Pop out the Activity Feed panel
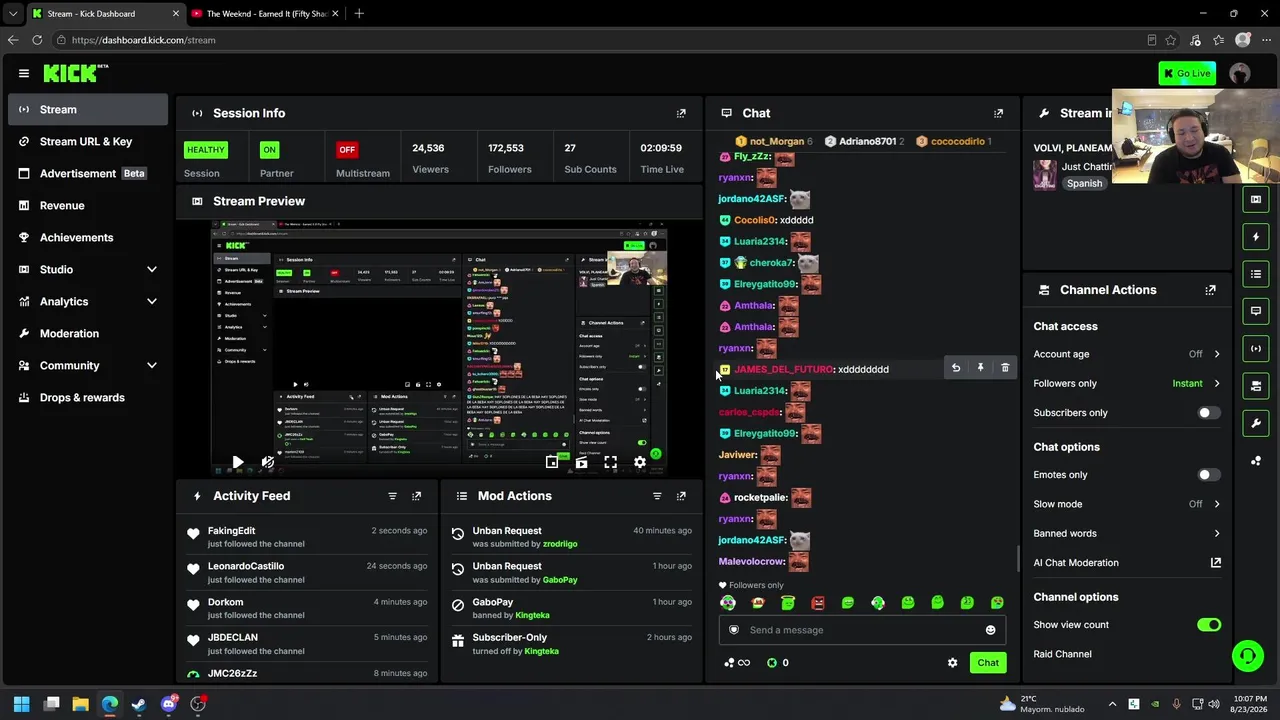1280x720 pixels. pos(416,496)
